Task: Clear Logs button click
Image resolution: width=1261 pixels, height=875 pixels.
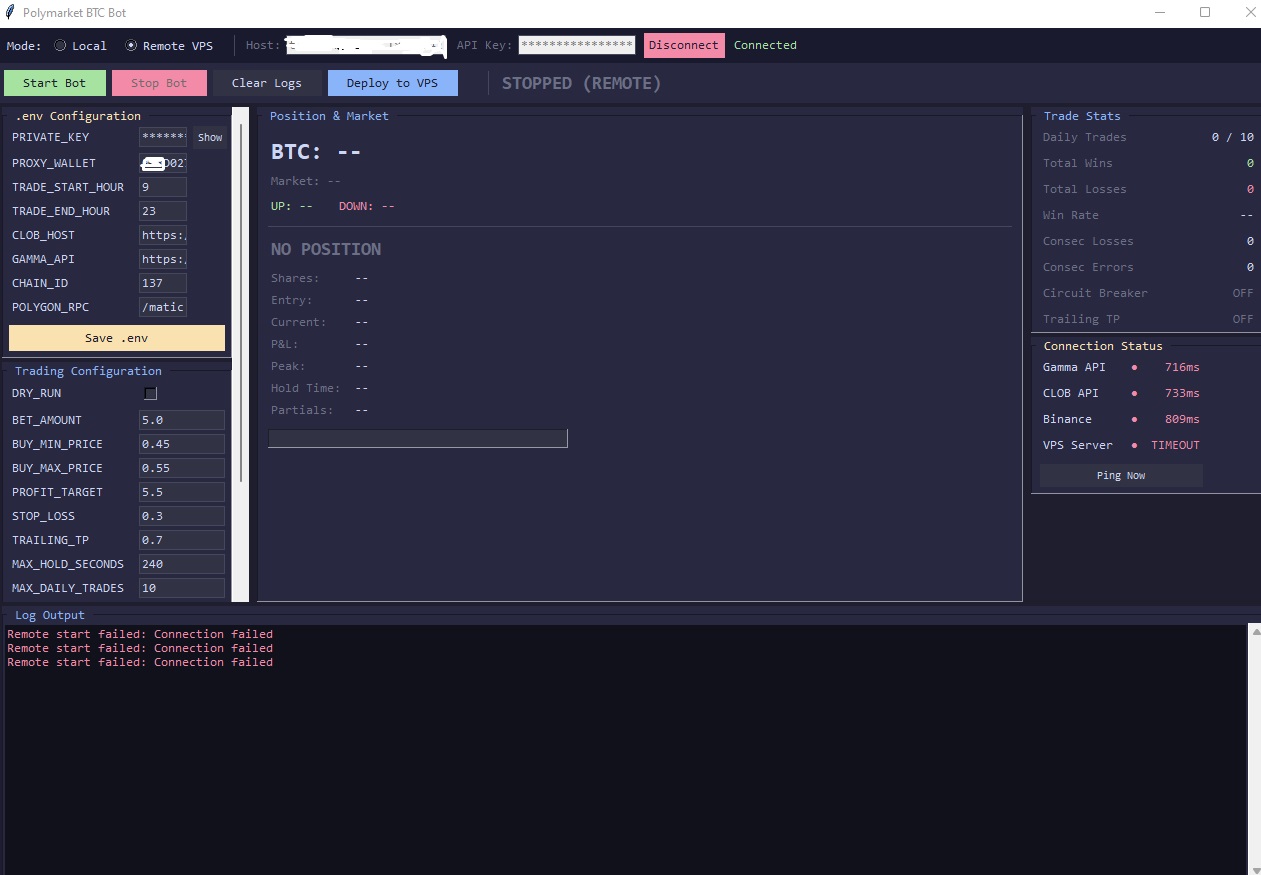Action: click(x=267, y=83)
